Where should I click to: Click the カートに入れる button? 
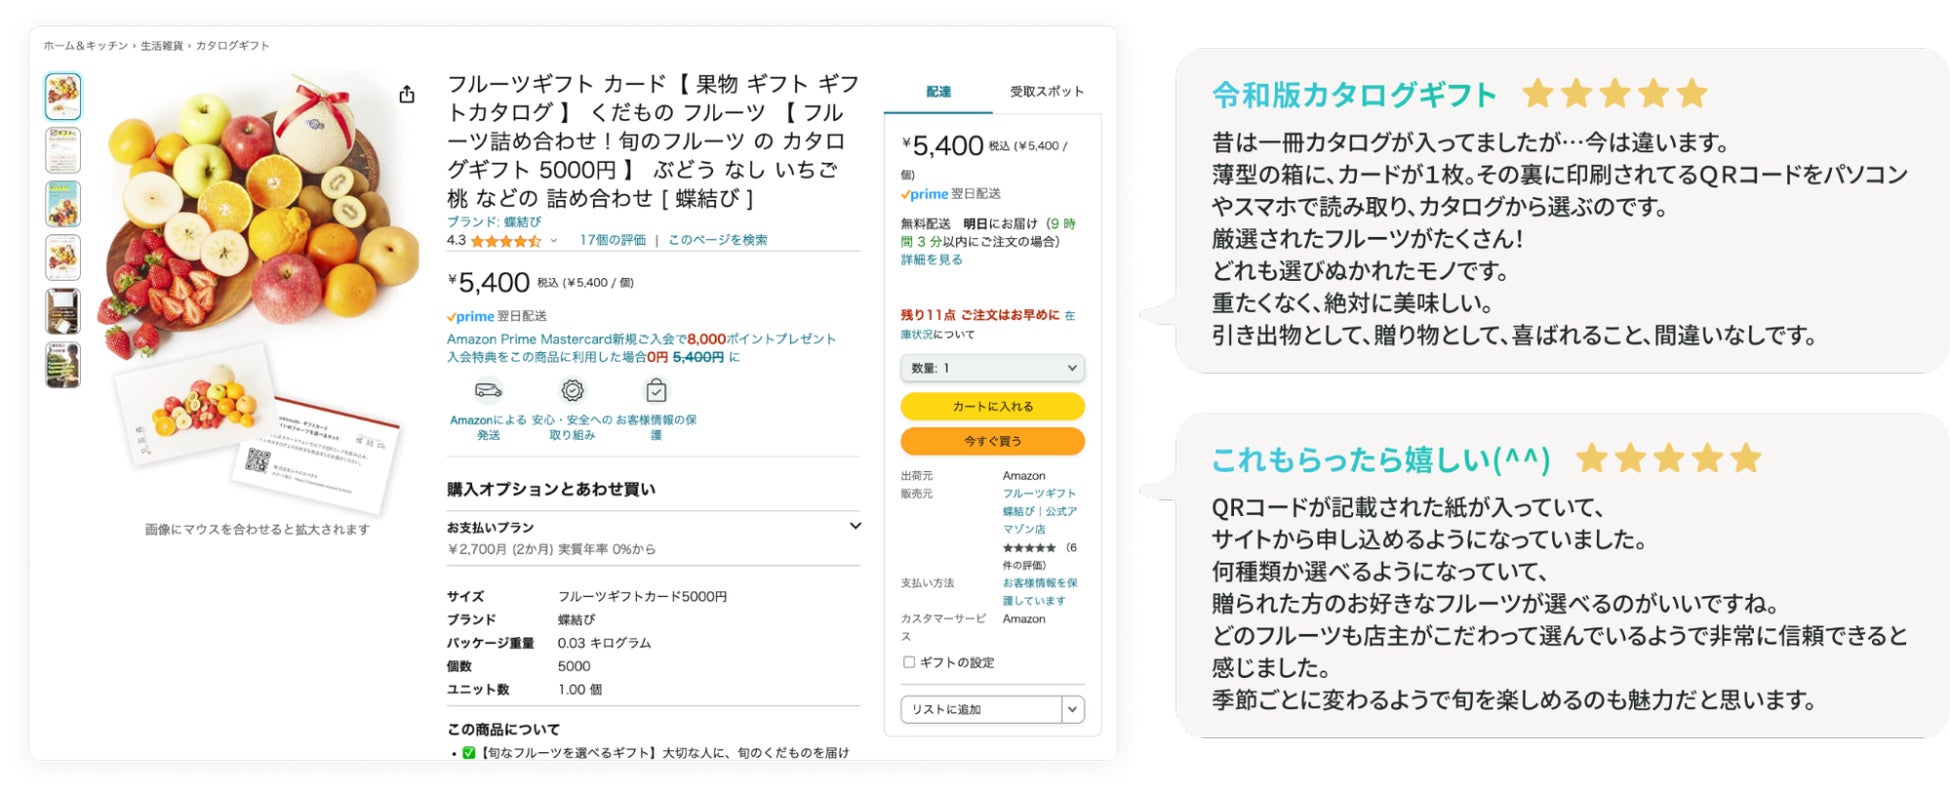(x=992, y=406)
